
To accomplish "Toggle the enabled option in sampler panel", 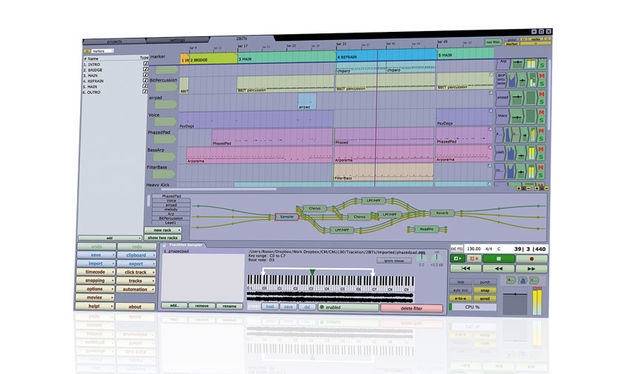I will 348,307.
